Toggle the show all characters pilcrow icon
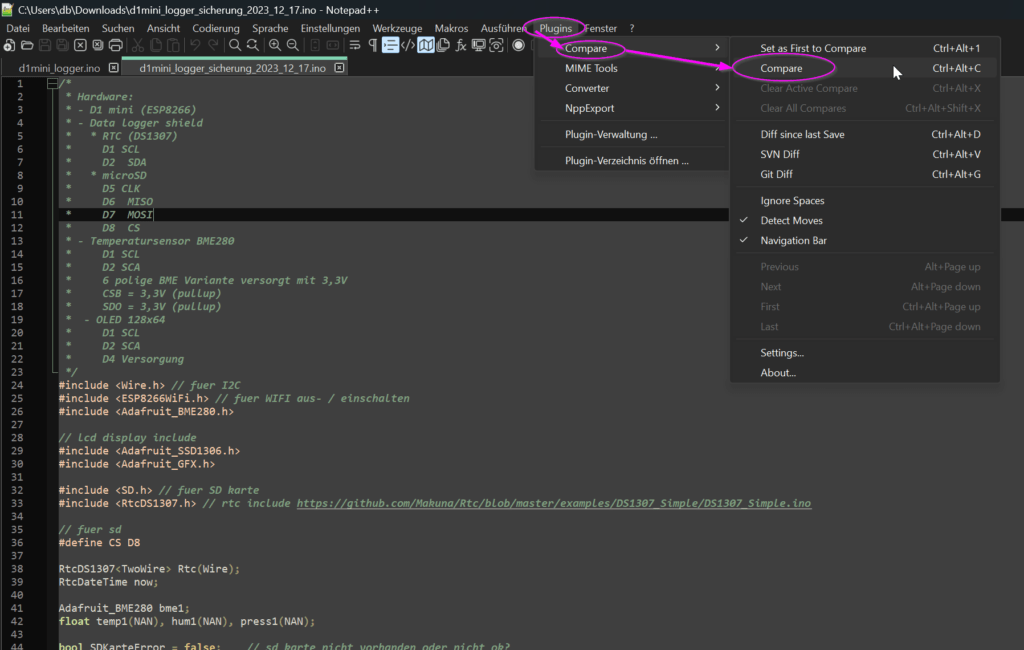Screen dimensions: 1024x650 pyautogui.click(x=373, y=45)
